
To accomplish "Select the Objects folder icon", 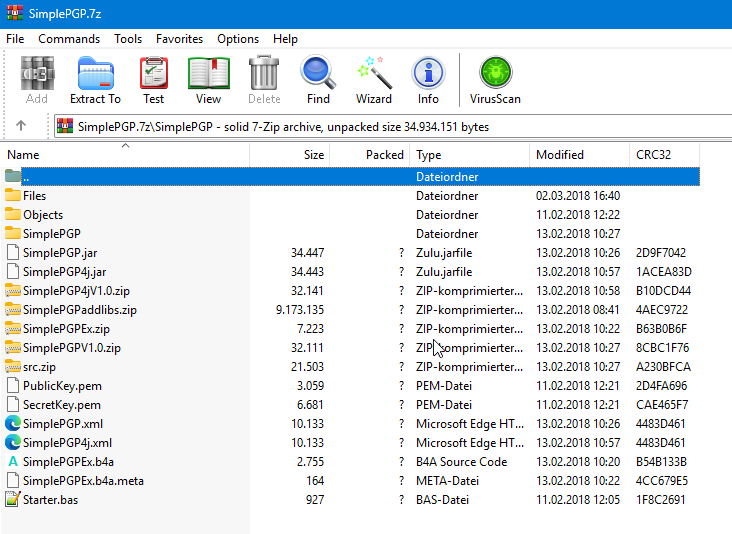I will pos(13,215).
